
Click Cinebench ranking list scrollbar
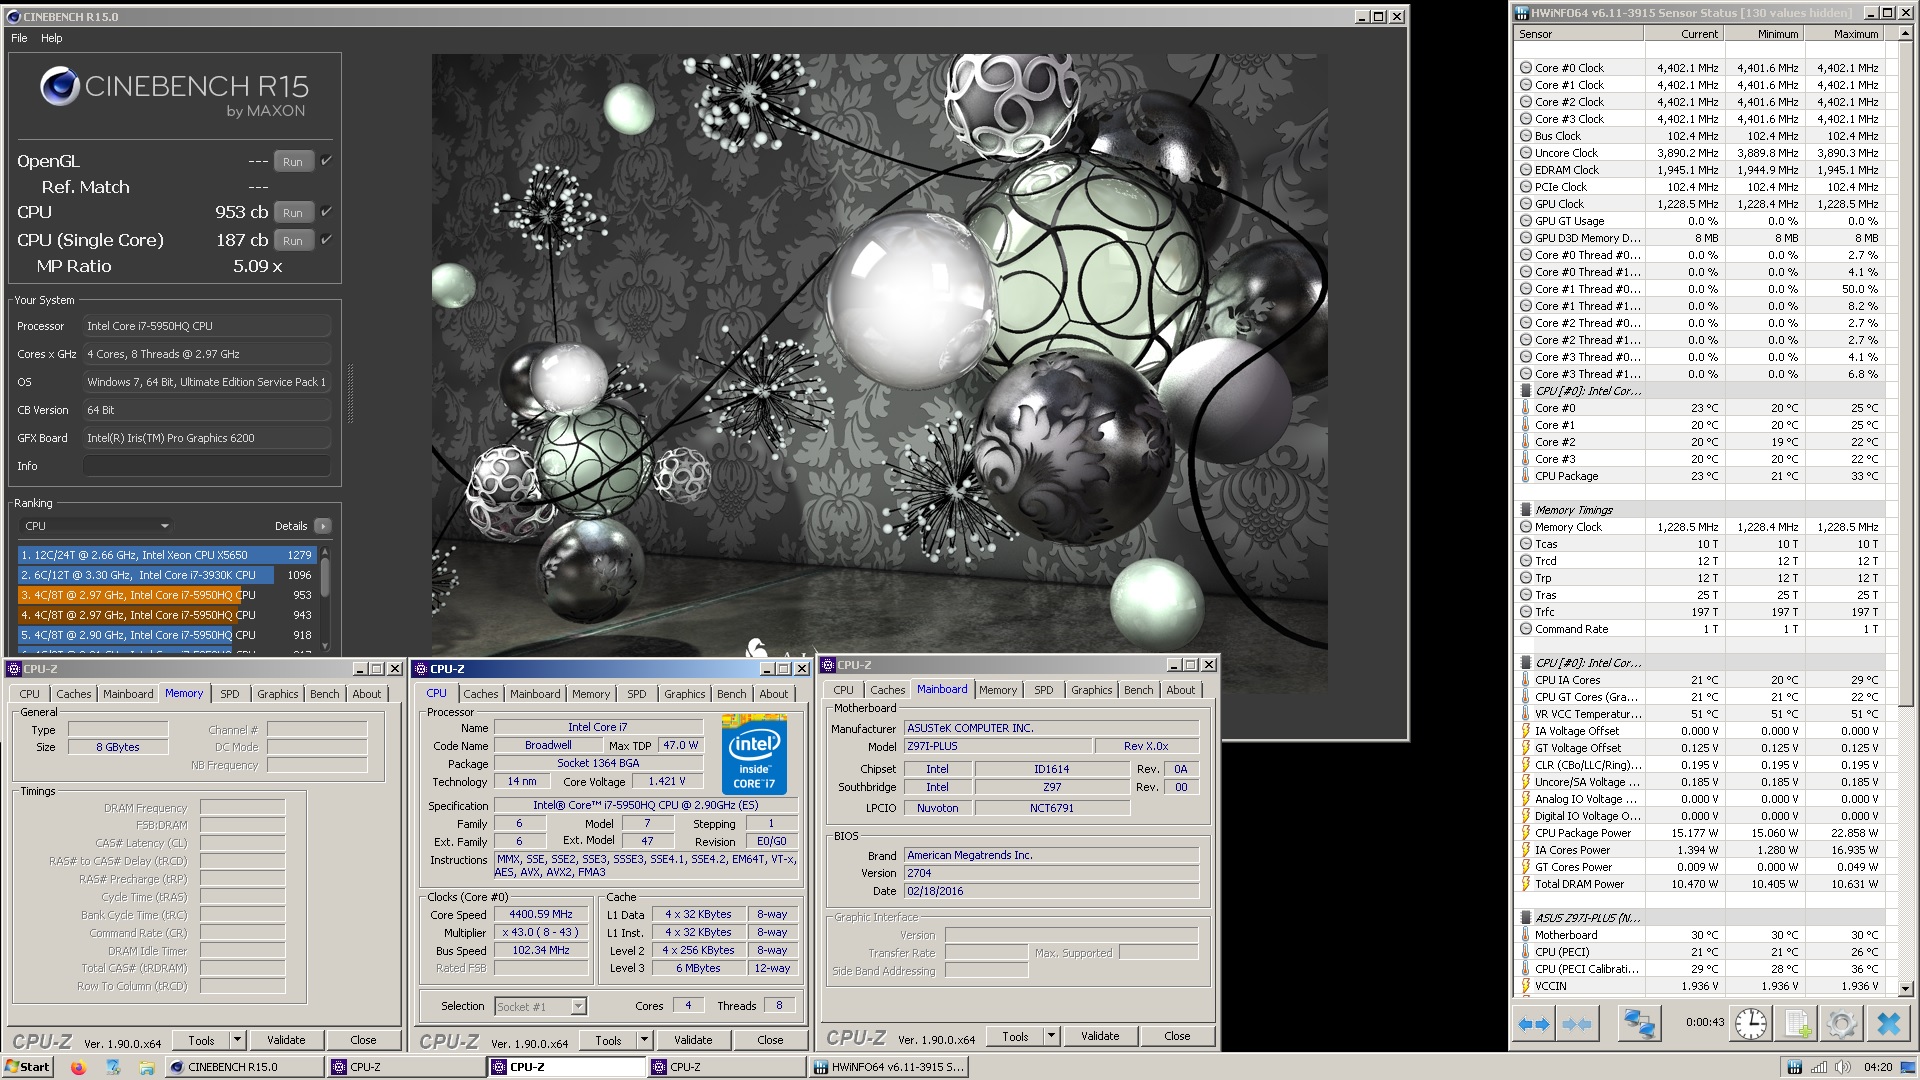324,578
